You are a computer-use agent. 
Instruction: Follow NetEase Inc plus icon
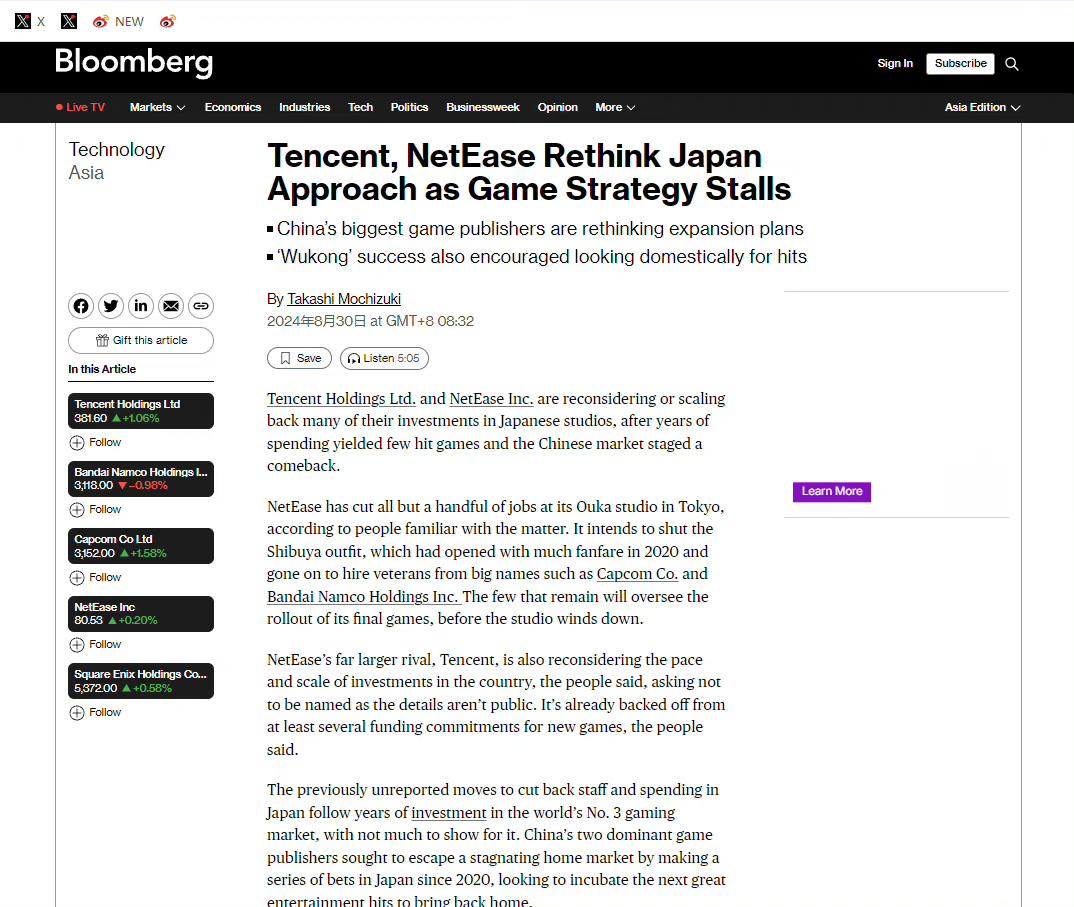pyautogui.click(x=77, y=645)
